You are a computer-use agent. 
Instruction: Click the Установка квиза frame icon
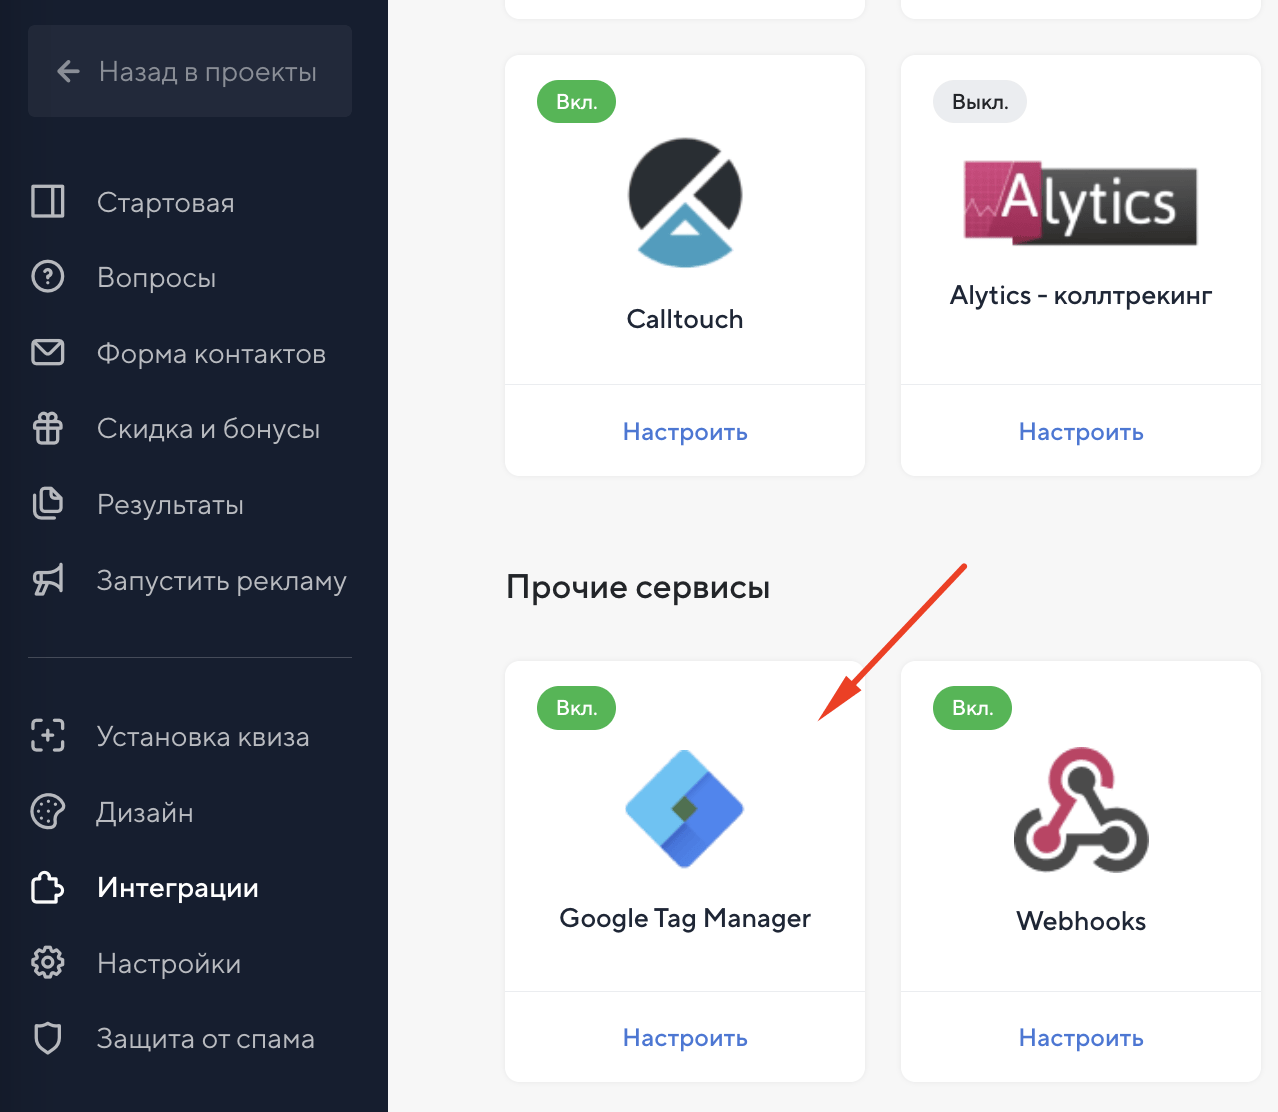click(x=48, y=735)
